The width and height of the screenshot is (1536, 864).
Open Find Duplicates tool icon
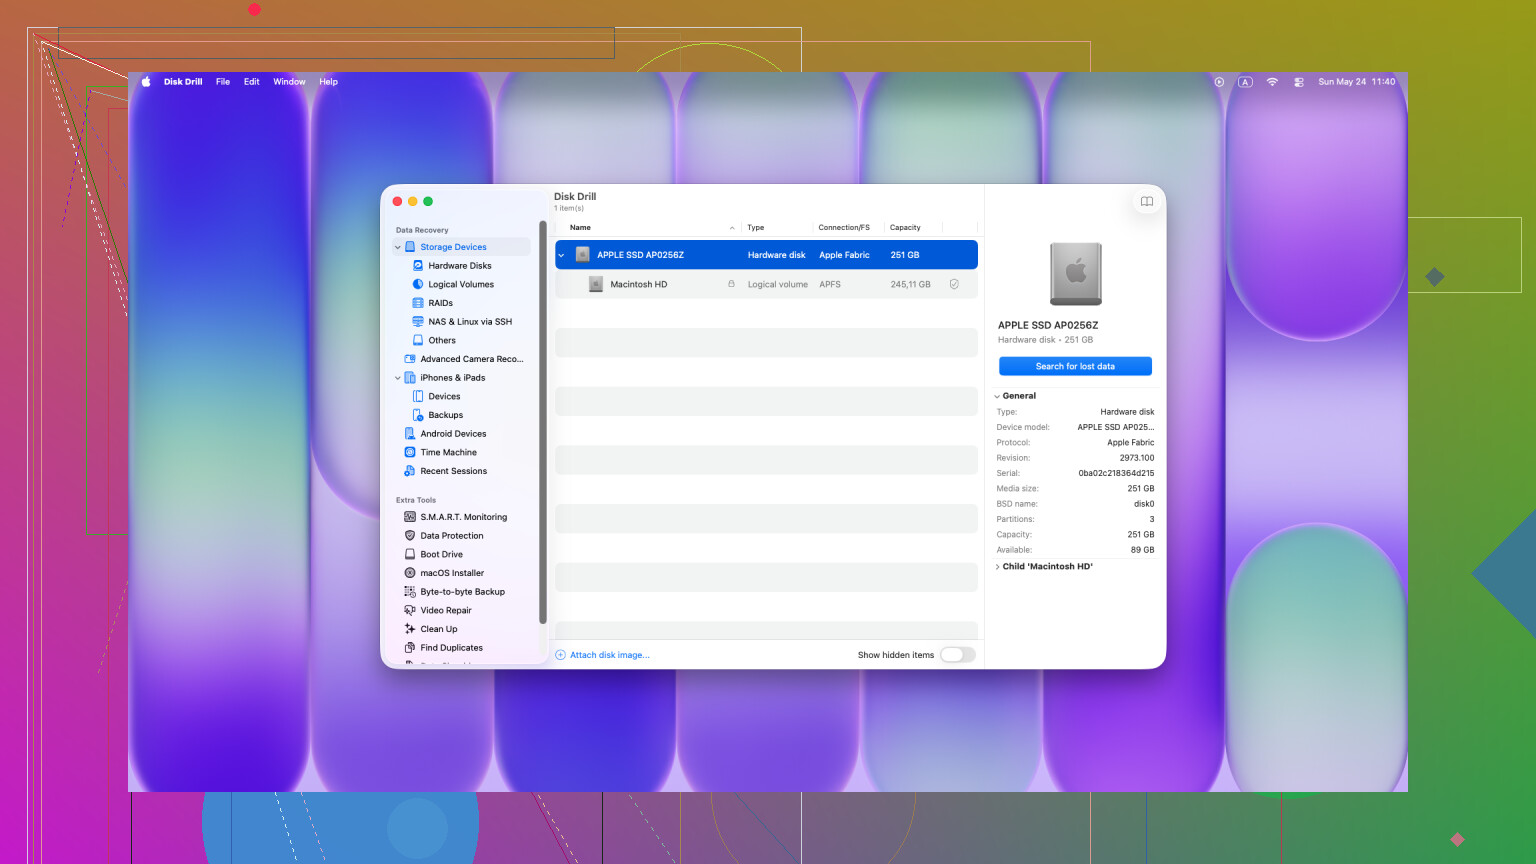(410, 648)
